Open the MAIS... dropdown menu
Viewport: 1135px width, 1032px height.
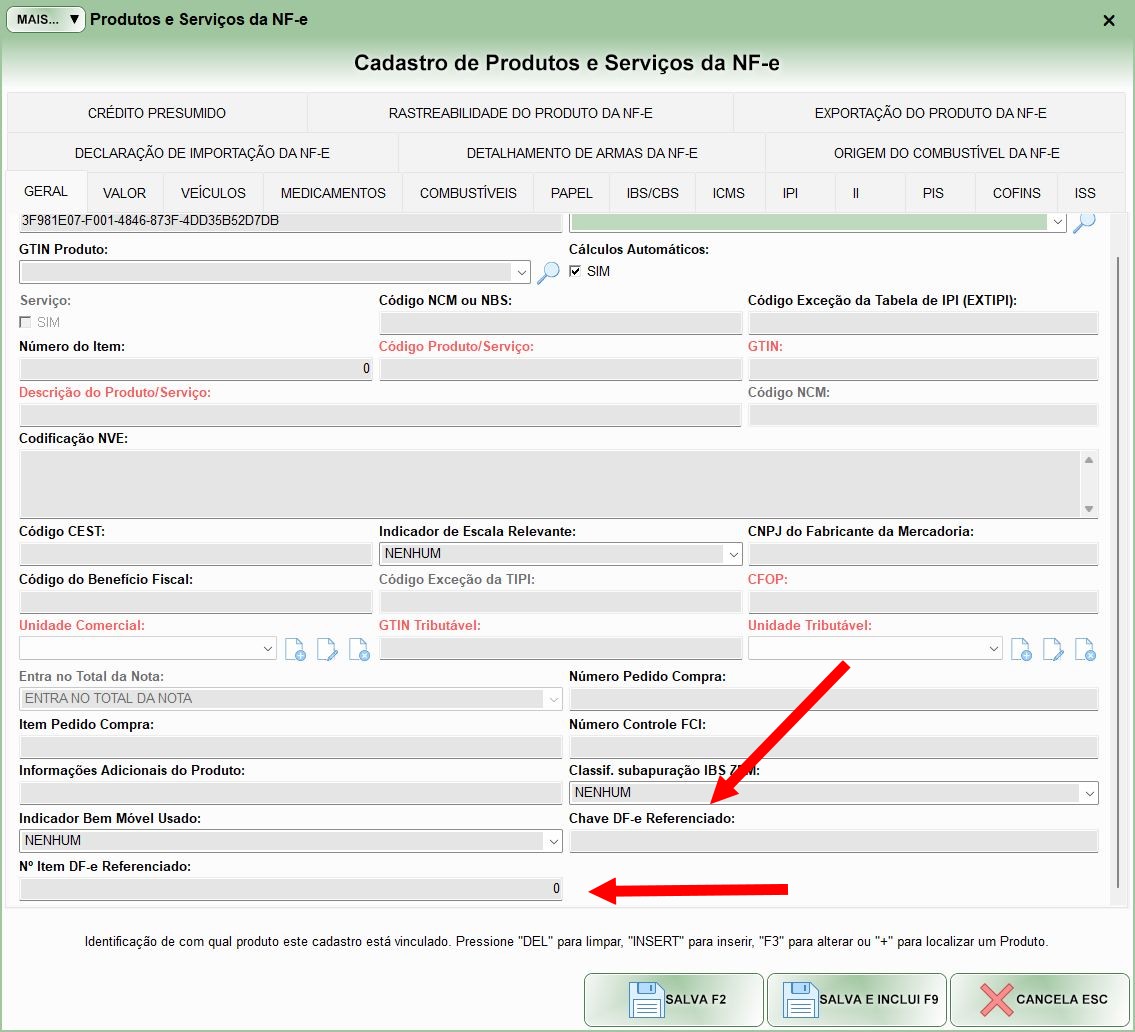click(46, 19)
